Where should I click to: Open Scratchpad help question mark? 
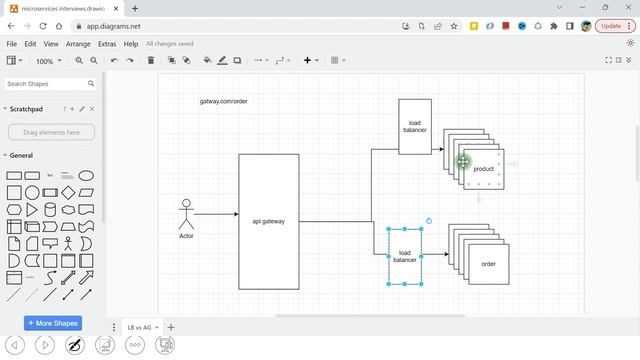[64, 109]
